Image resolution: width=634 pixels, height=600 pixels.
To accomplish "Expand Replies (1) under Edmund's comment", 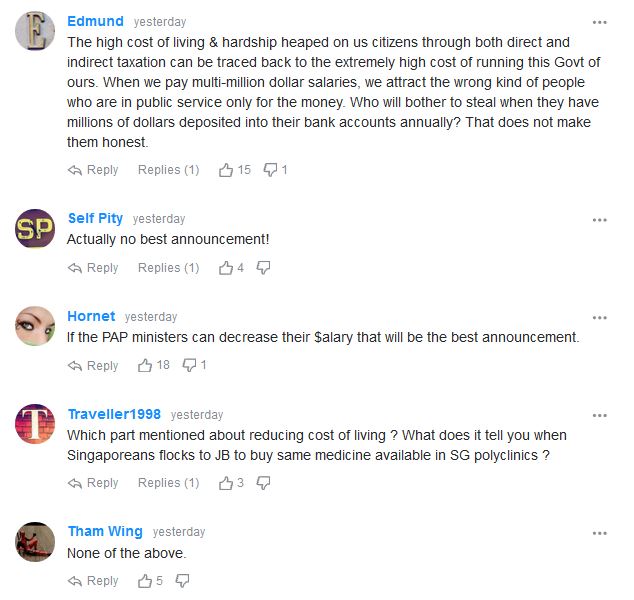I will [169, 170].
